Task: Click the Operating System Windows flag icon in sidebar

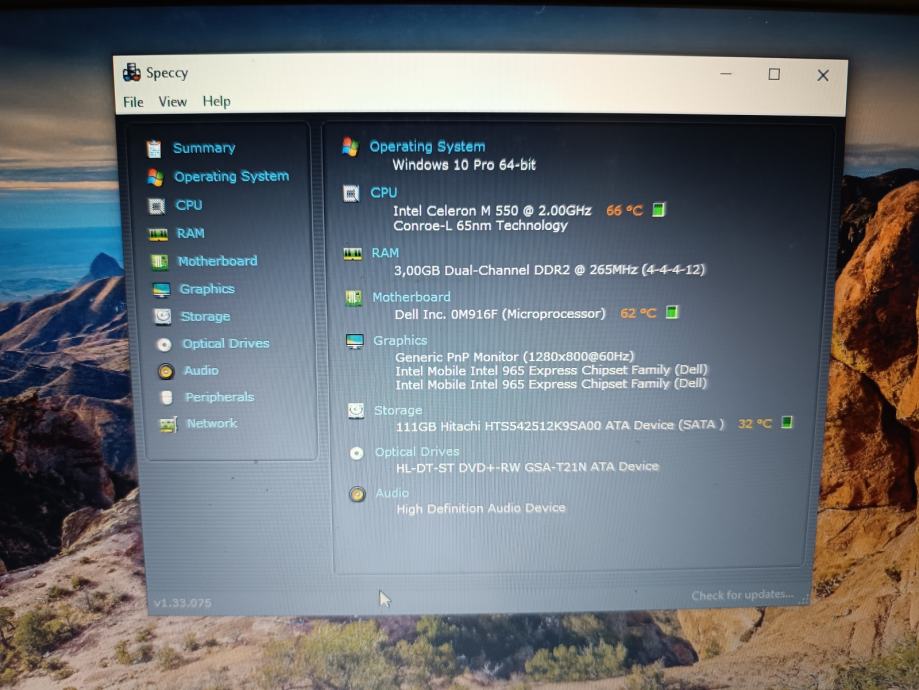Action: pyautogui.click(x=156, y=177)
